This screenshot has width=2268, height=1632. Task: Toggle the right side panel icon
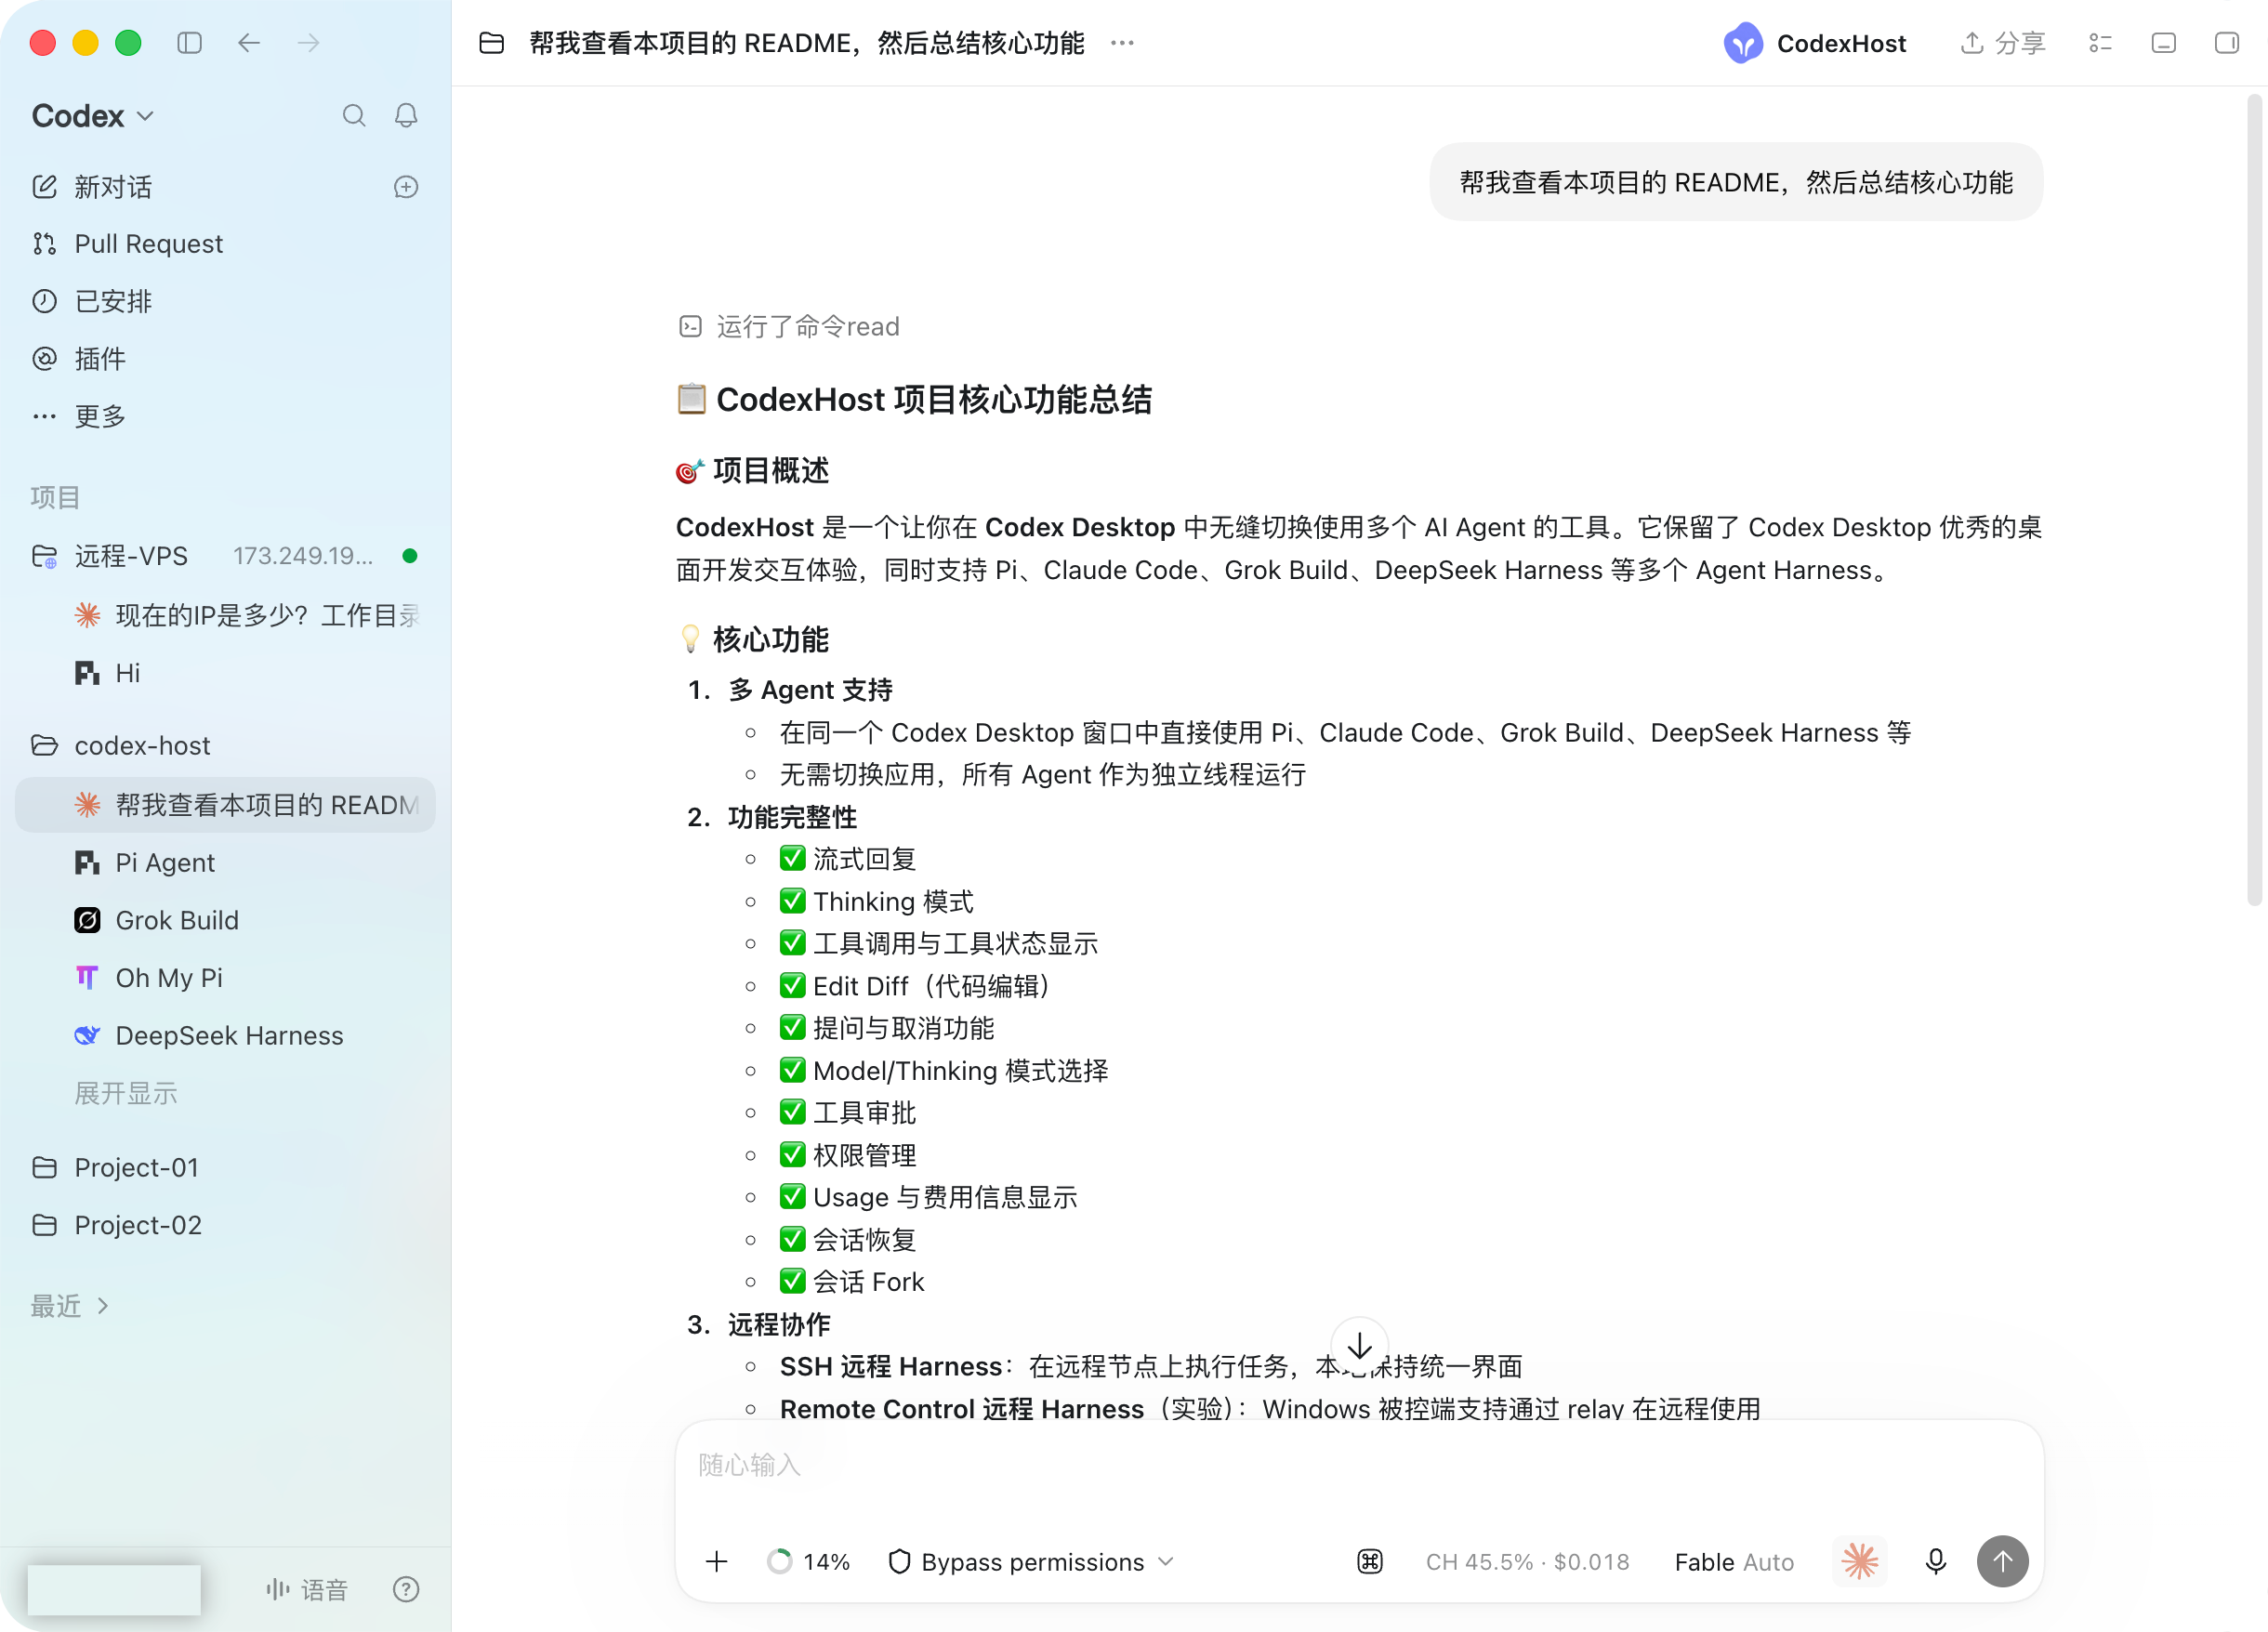pyautogui.click(x=2227, y=43)
